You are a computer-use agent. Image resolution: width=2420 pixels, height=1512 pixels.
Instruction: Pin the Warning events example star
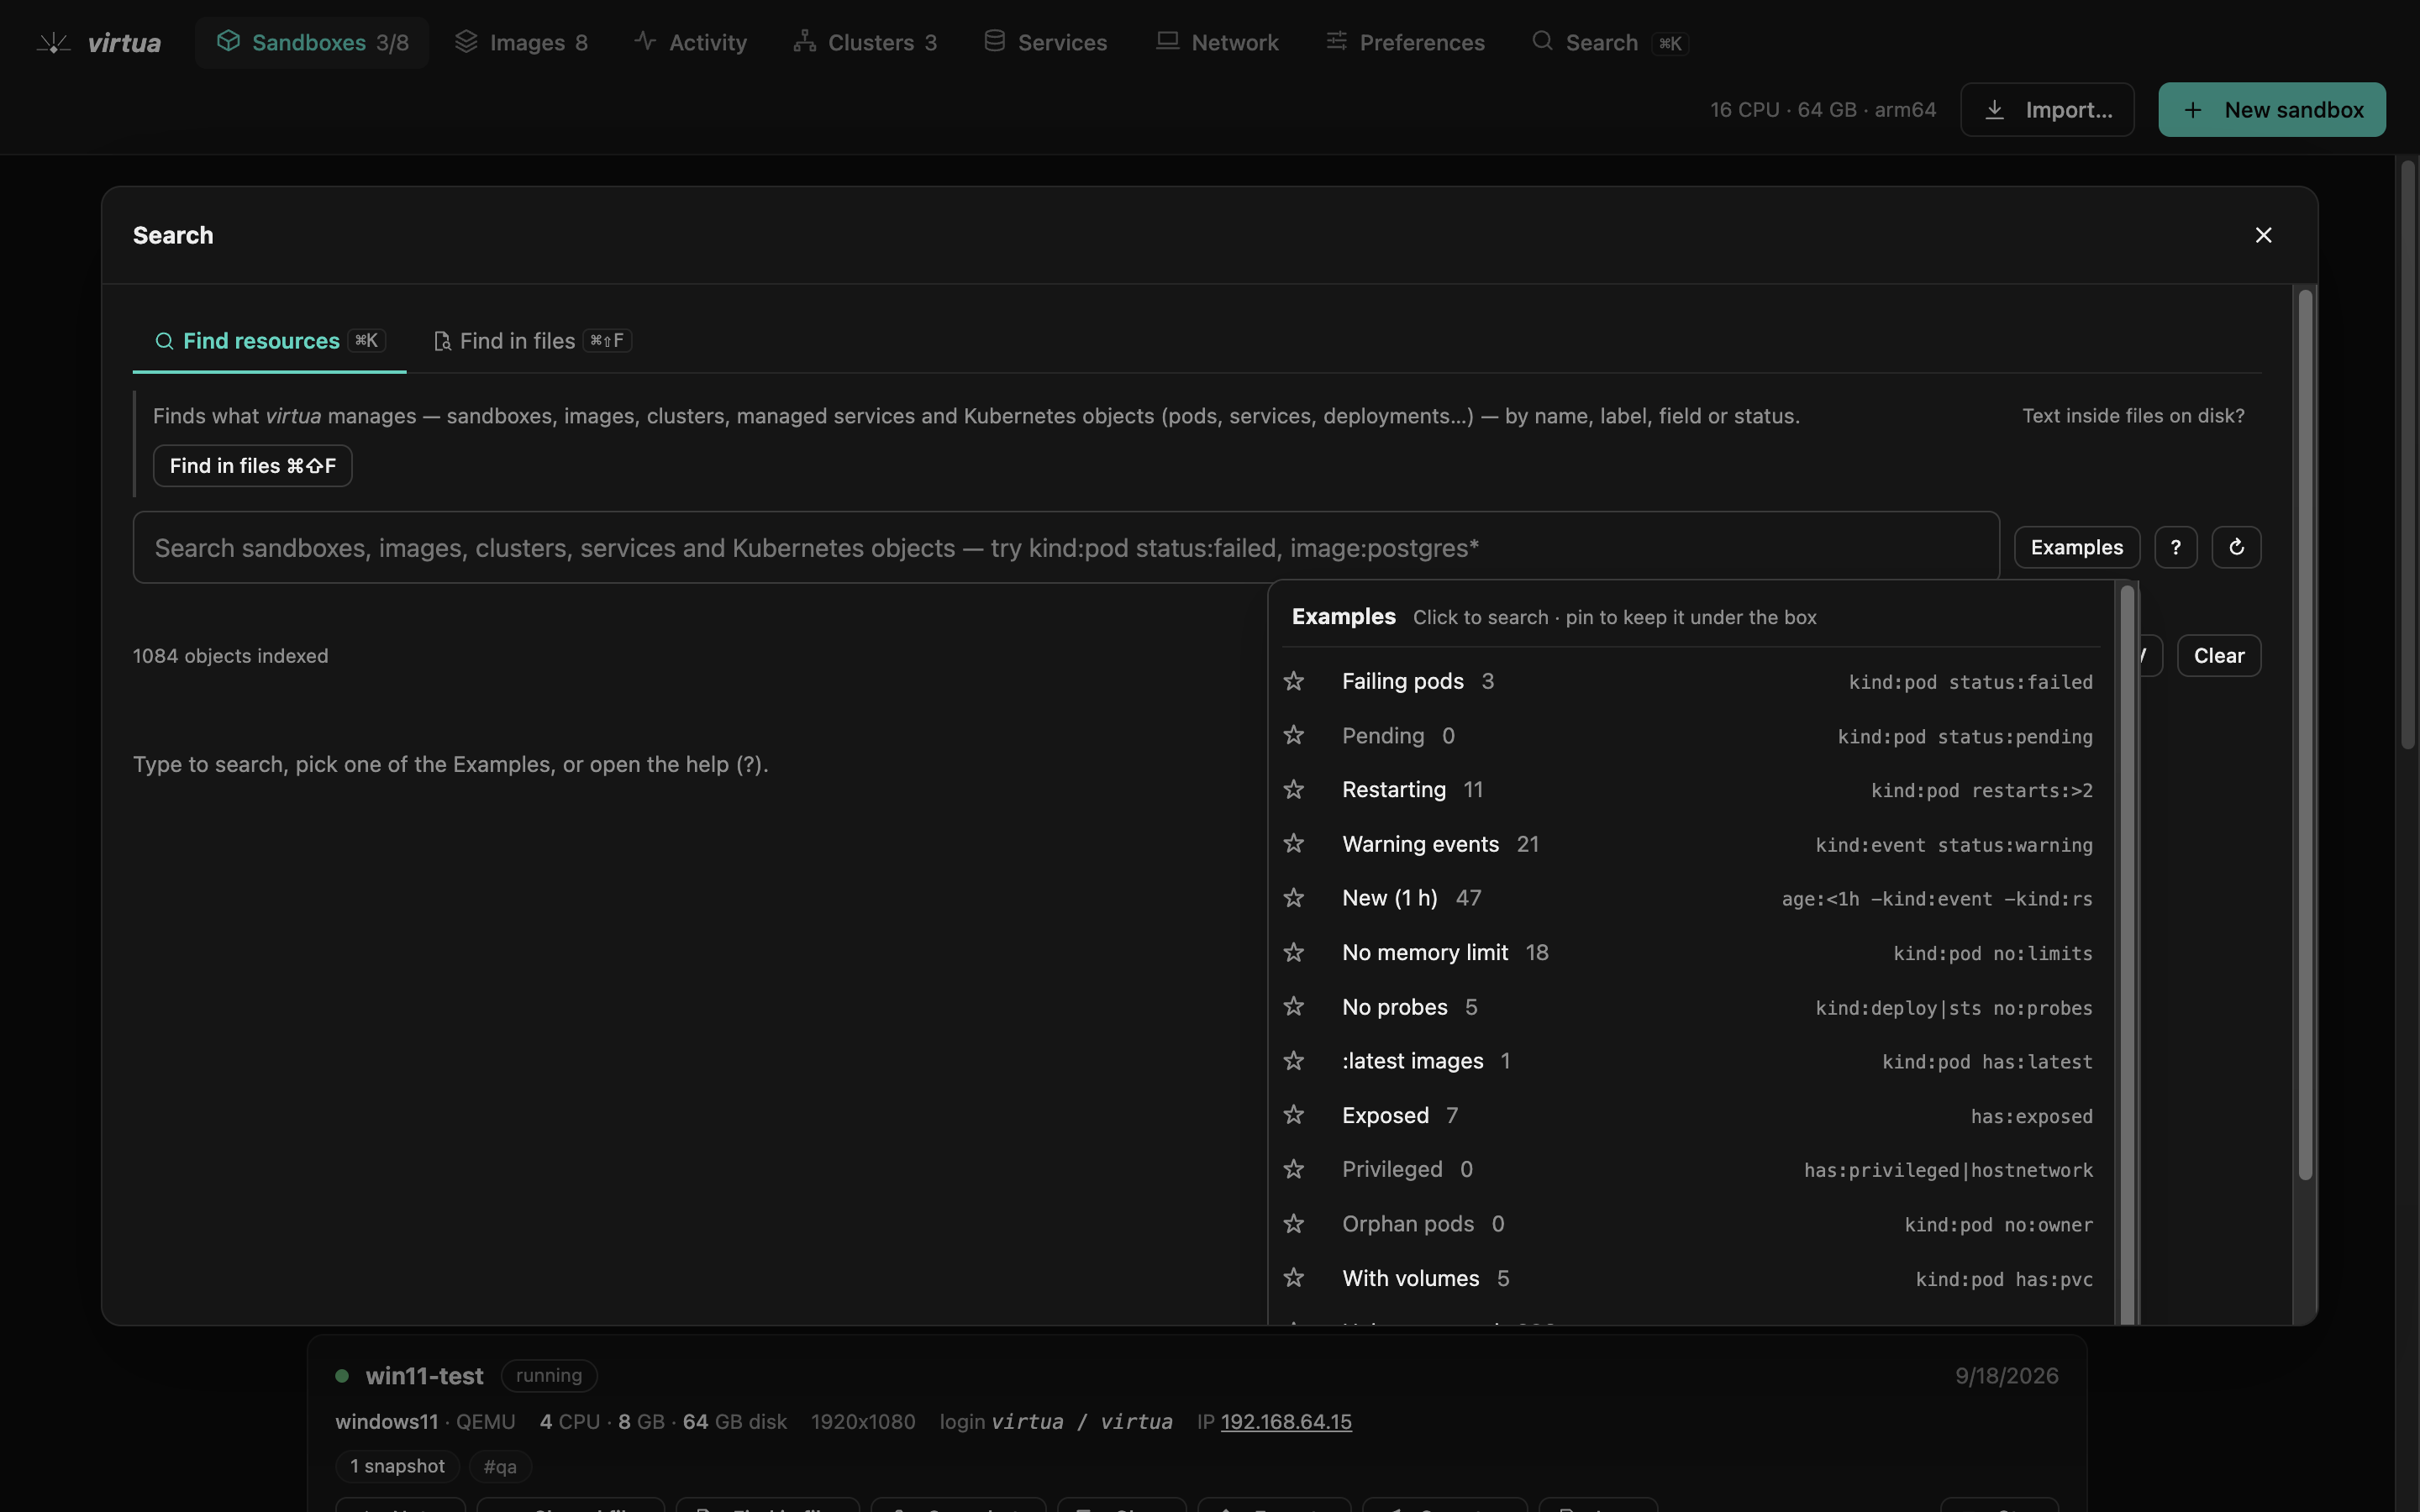(1294, 843)
